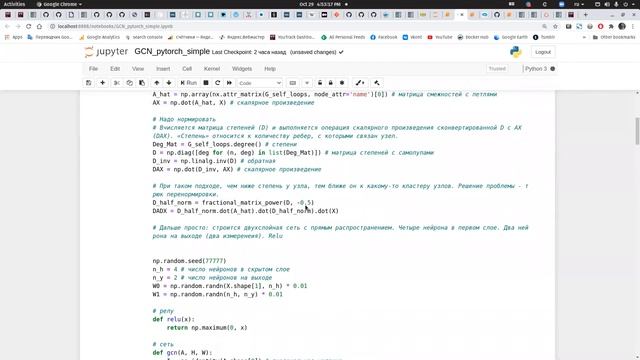The width and height of the screenshot is (640, 360).
Task: Expand the small dropdown after the keyboard icon
Action: coord(307,83)
